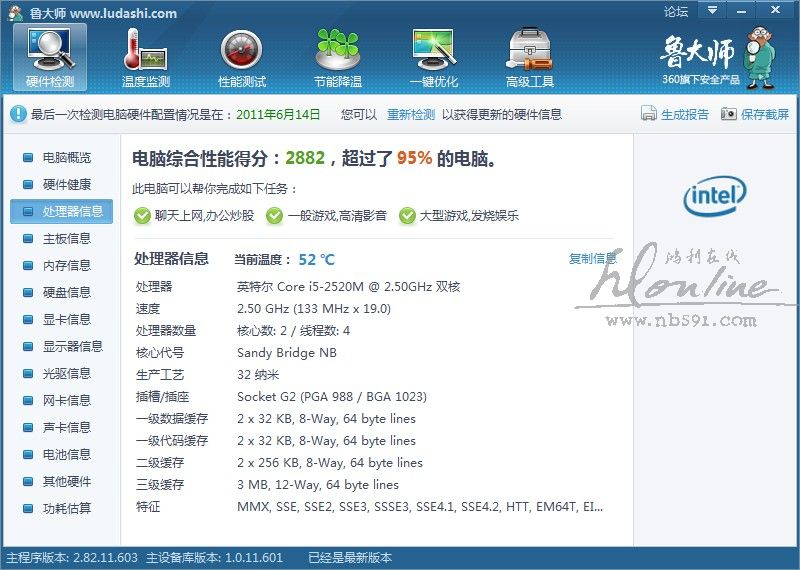Open the 一键优化 one-click optimize tool
The width and height of the screenshot is (800, 570).
point(434,58)
